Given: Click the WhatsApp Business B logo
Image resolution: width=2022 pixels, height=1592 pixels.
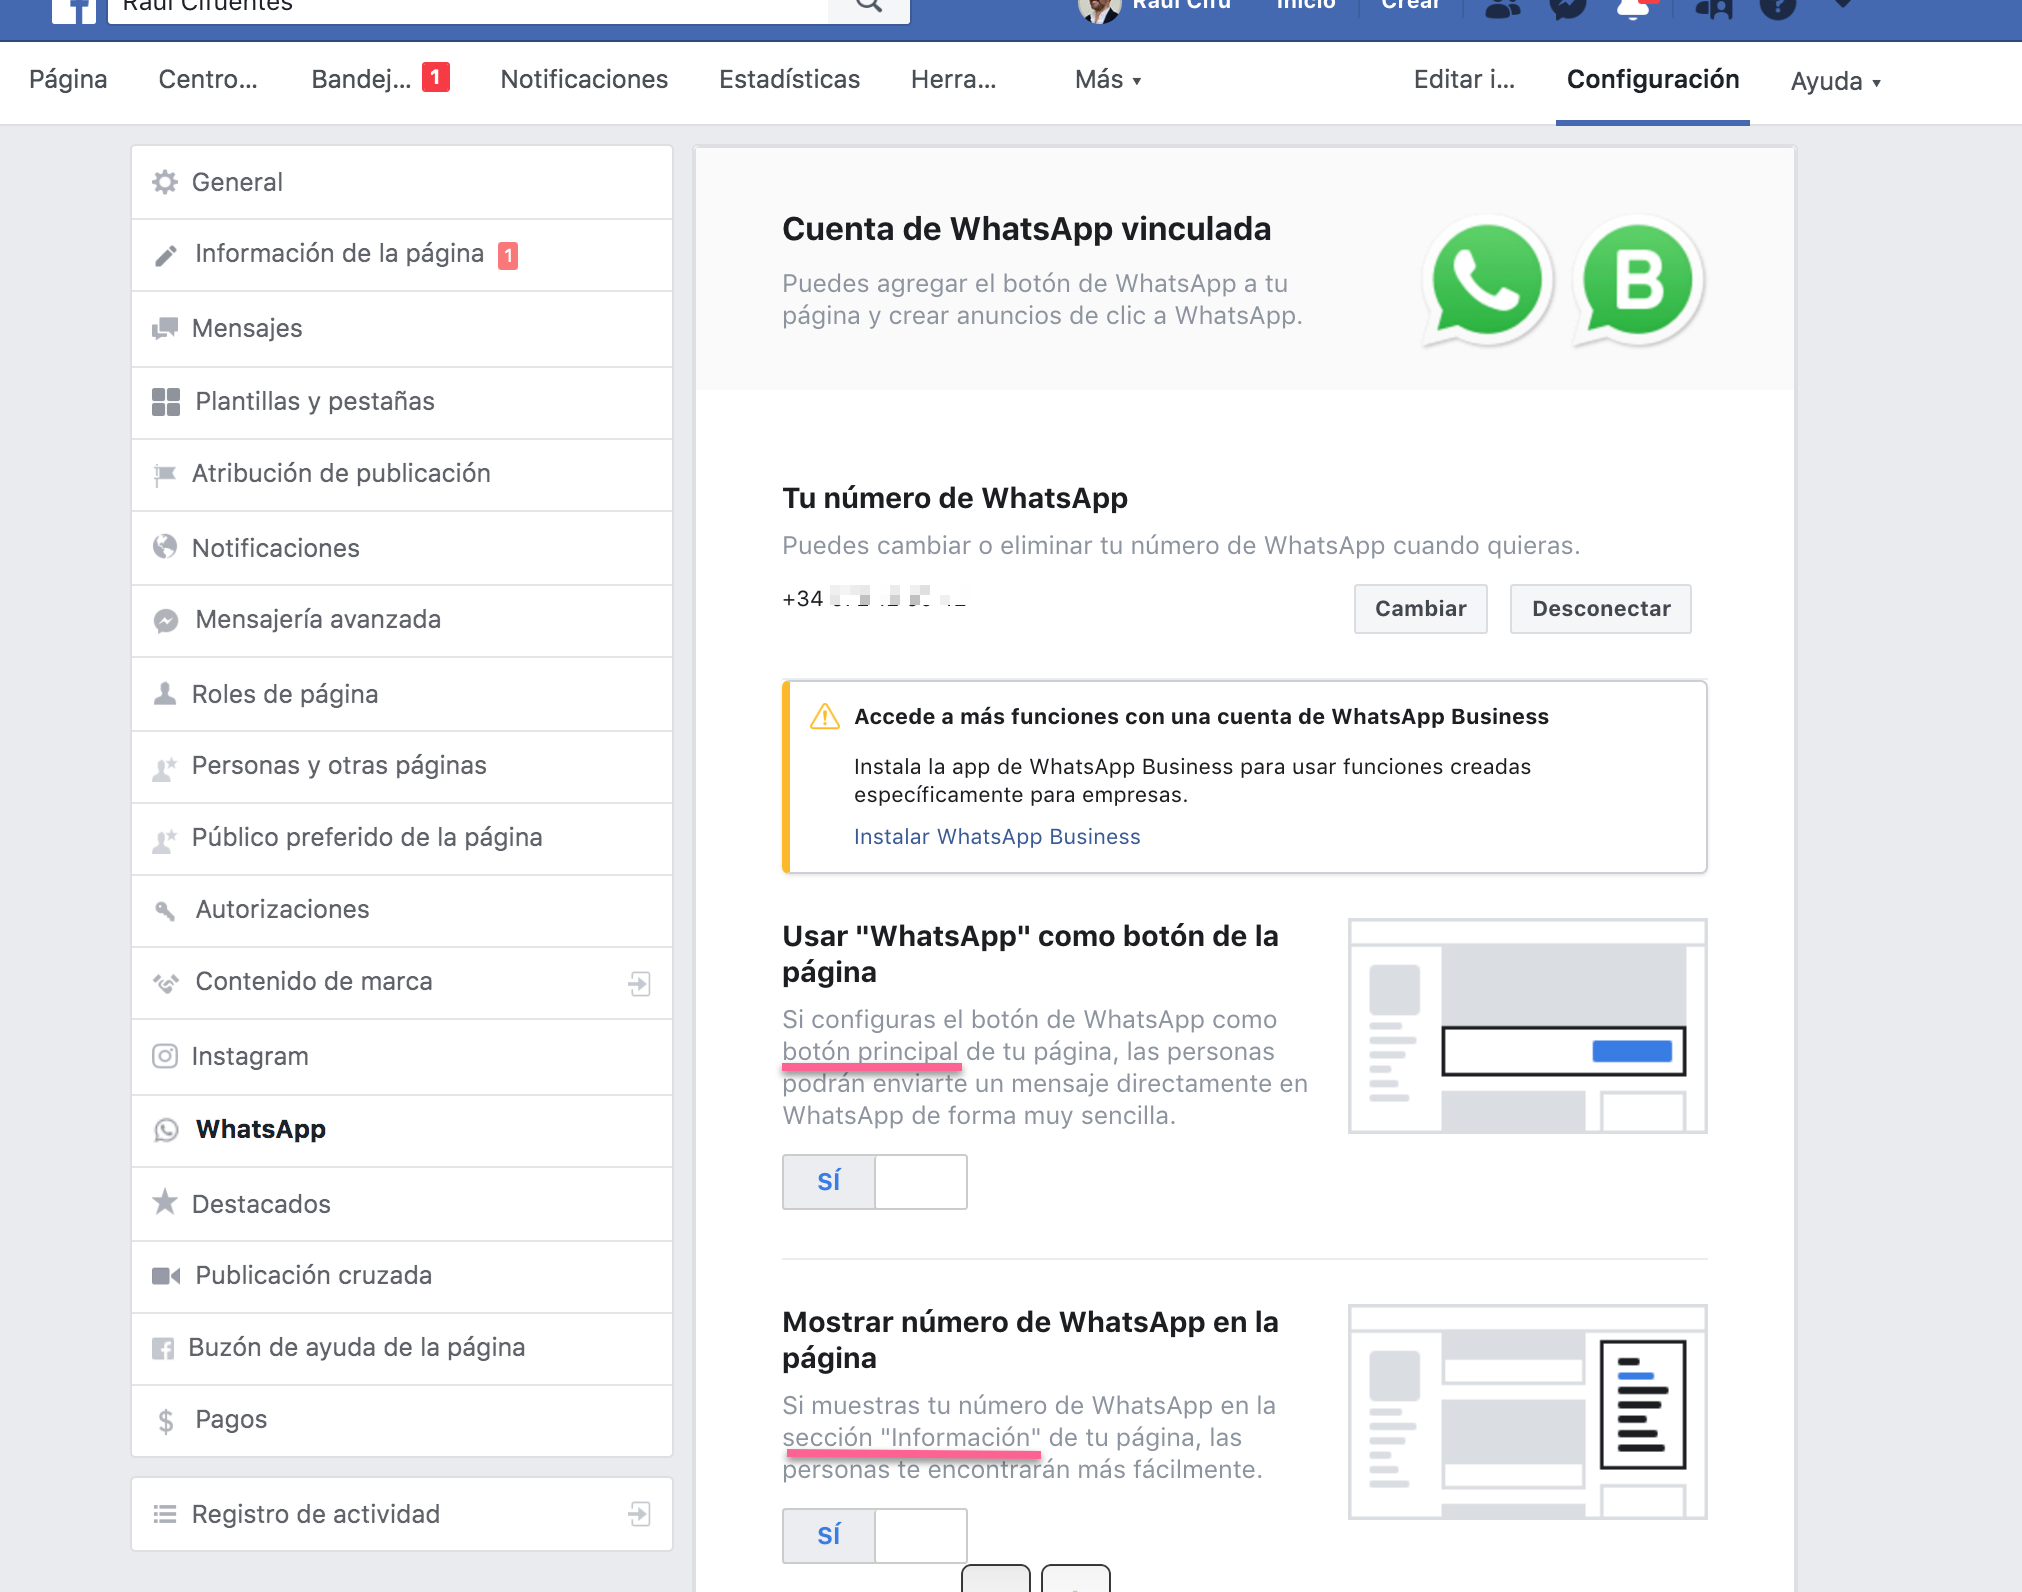Looking at the screenshot, I should tap(1638, 282).
